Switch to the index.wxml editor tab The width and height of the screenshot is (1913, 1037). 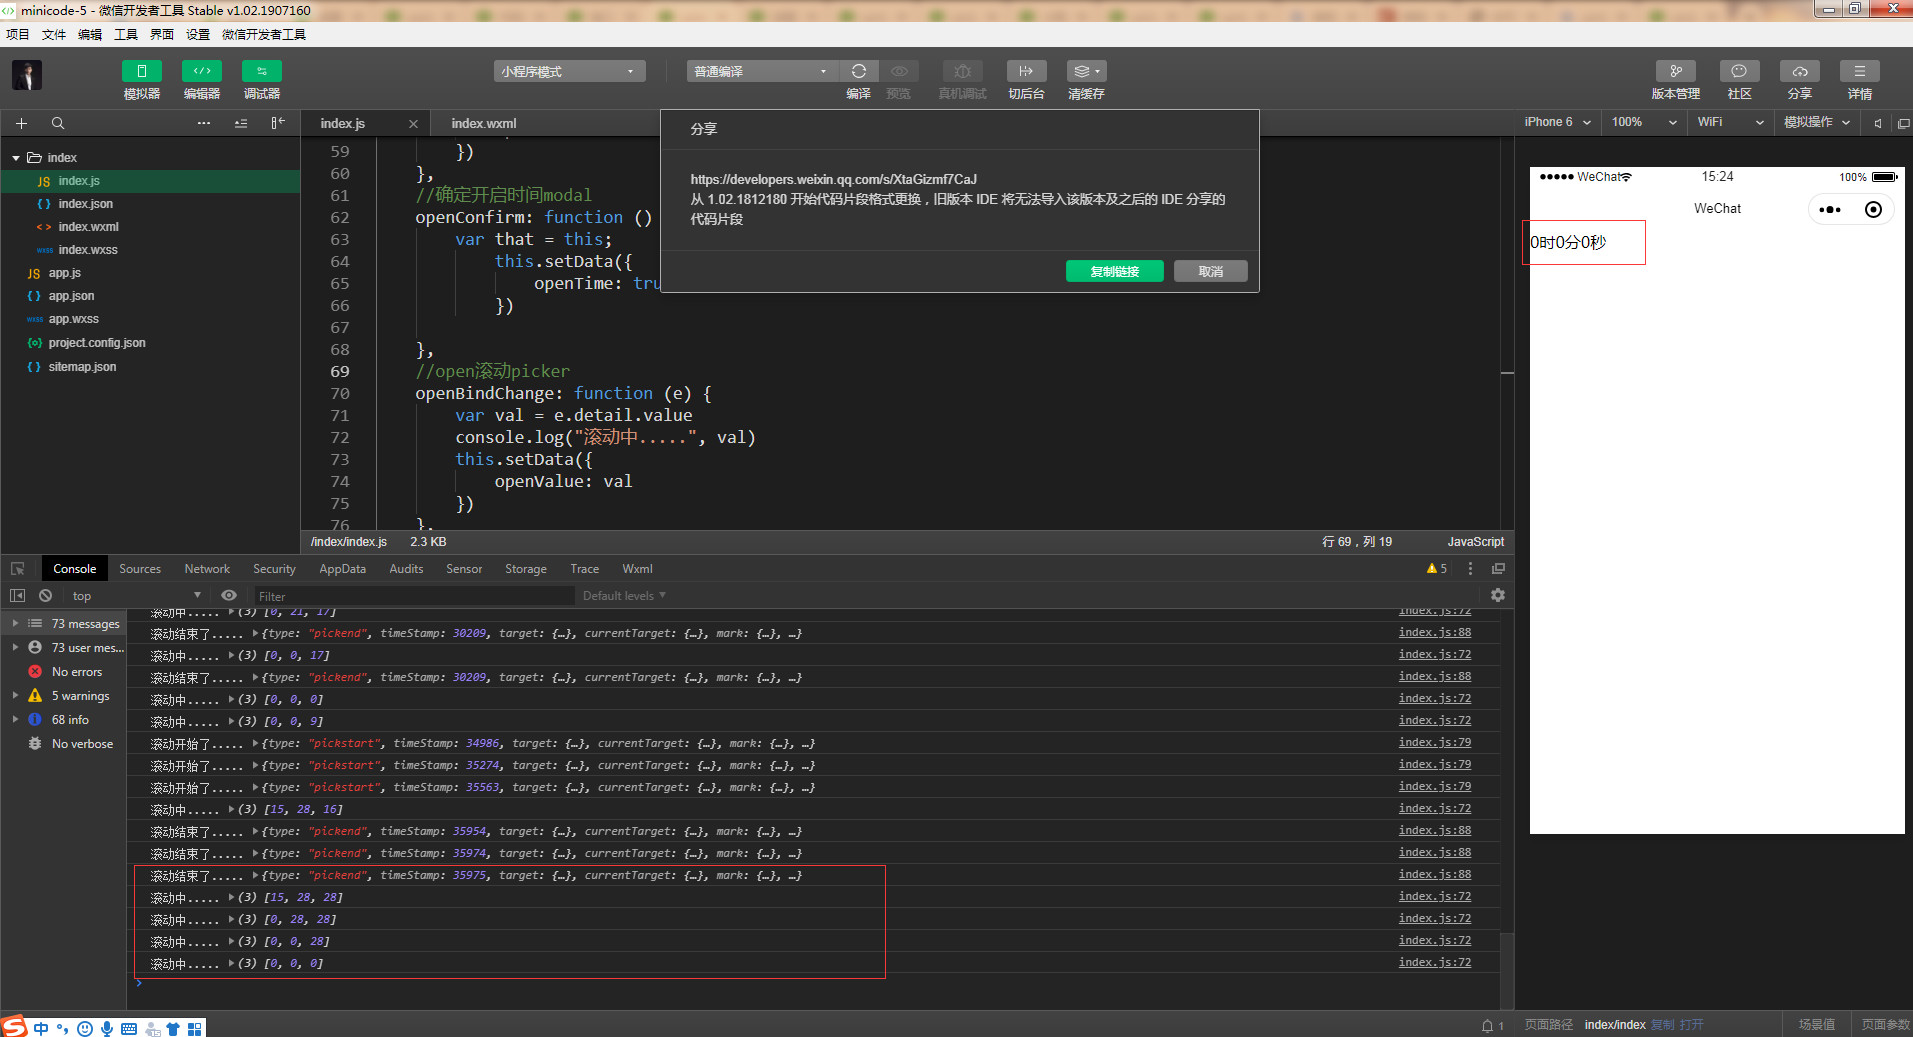484,124
